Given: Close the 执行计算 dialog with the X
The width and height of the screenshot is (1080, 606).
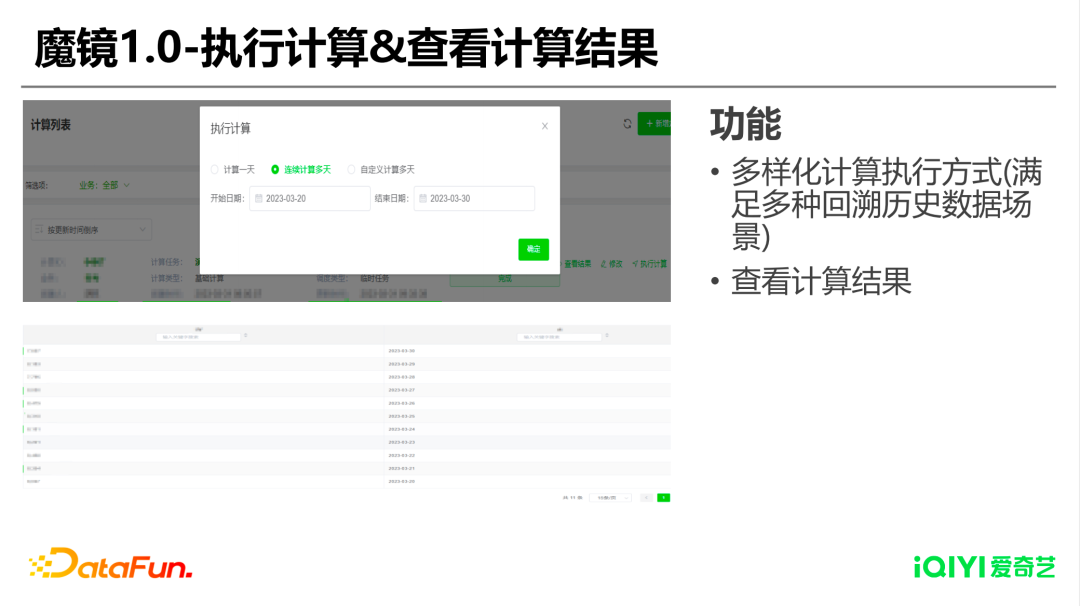Looking at the screenshot, I should [545, 126].
